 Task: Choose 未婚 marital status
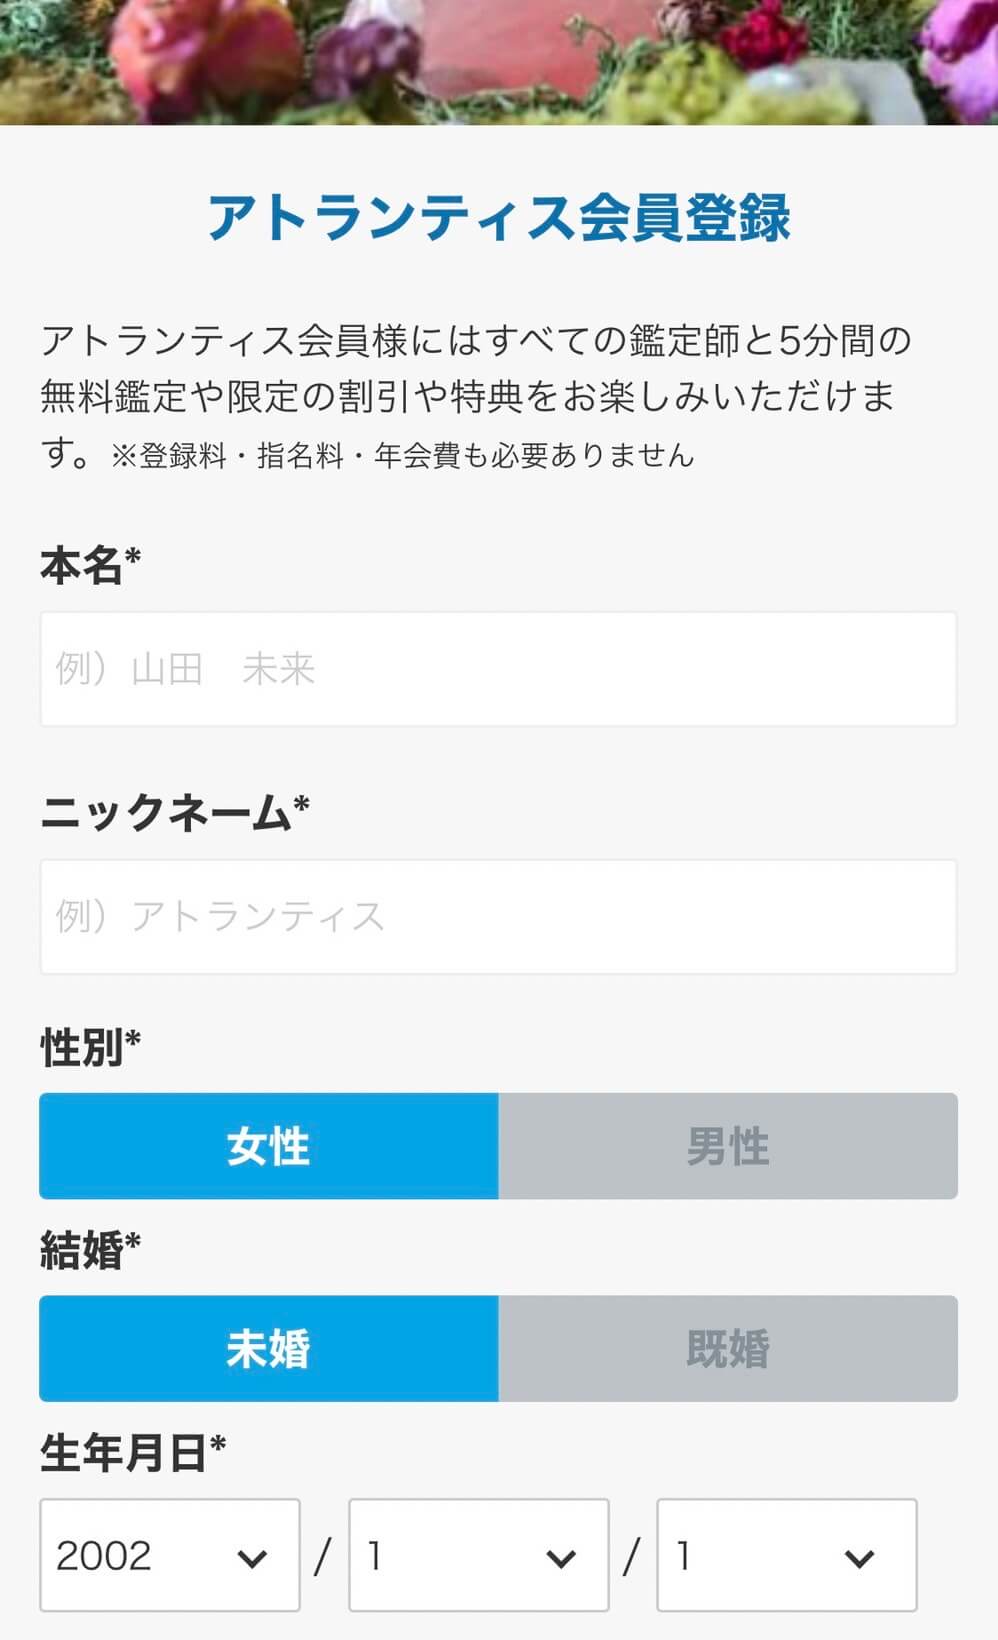pos(269,1349)
